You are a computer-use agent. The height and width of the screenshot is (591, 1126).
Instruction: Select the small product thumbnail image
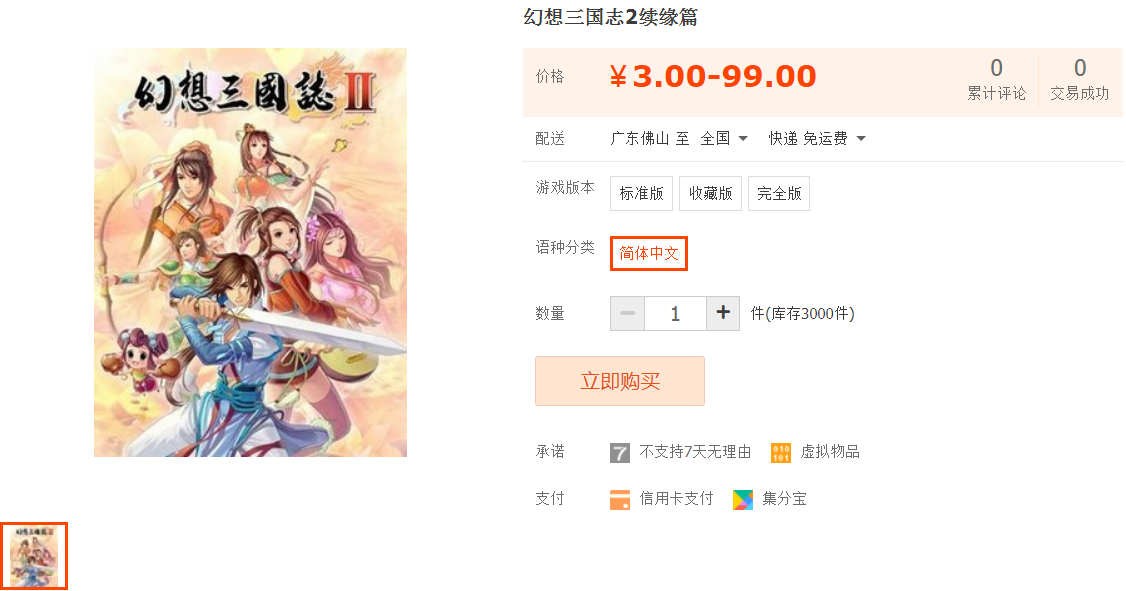[x=34, y=557]
